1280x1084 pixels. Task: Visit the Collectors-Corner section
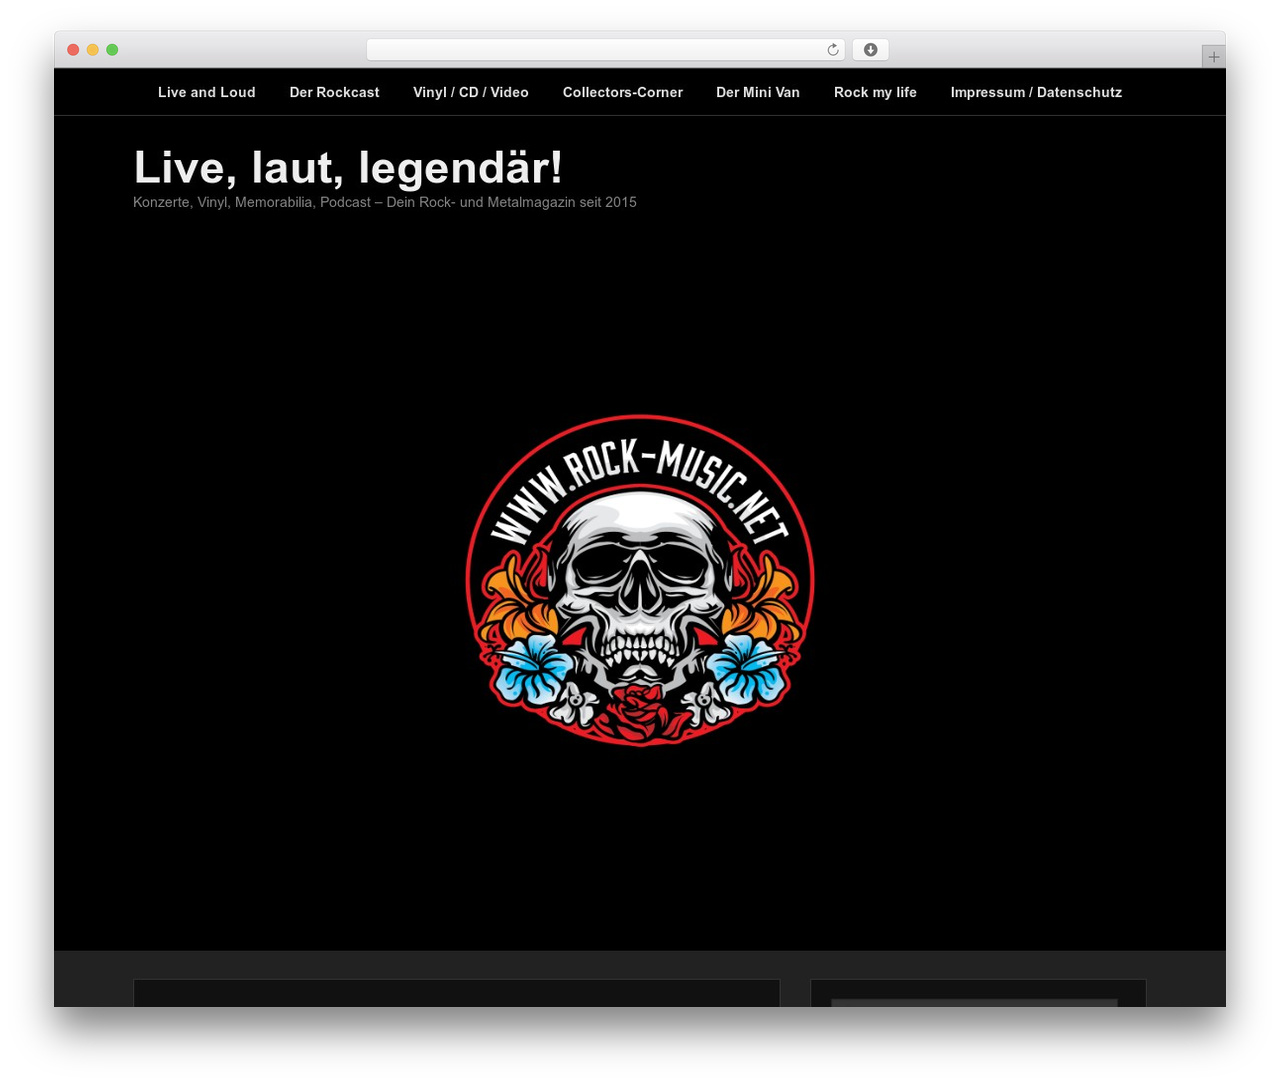[622, 92]
